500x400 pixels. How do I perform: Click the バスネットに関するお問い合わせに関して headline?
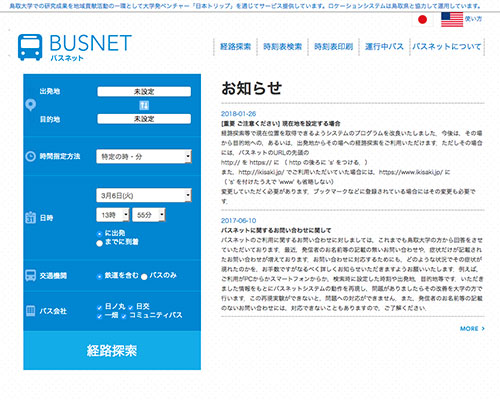click(276, 230)
